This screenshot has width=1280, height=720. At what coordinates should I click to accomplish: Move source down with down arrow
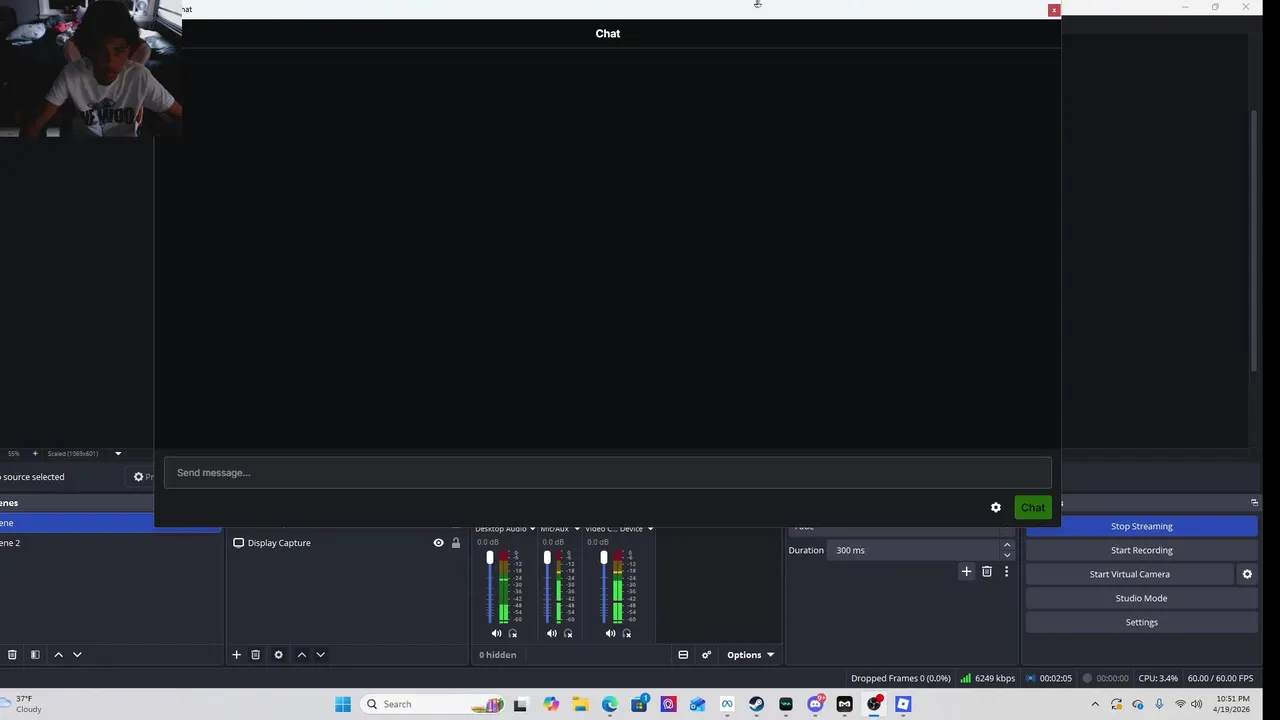coord(320,655)
